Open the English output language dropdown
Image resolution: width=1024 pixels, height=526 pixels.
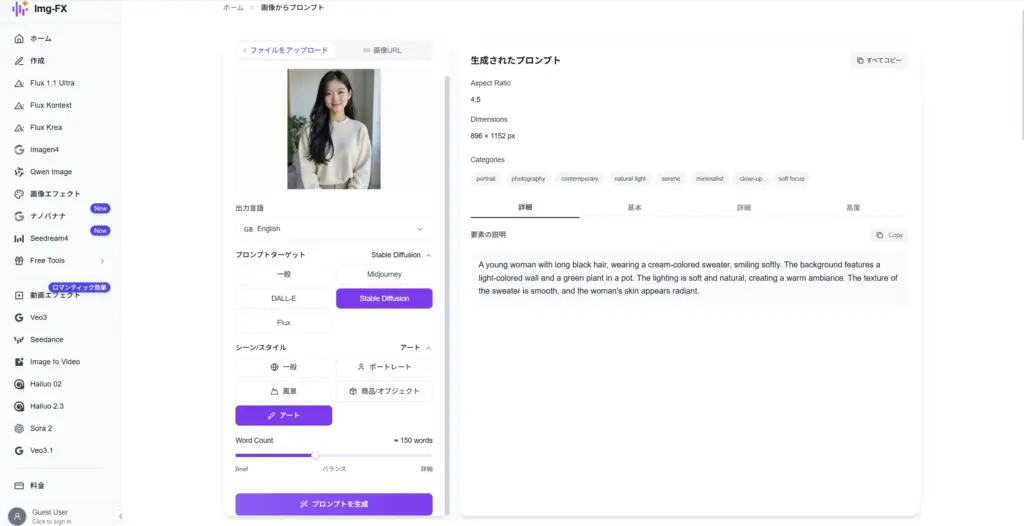[333, 229]
